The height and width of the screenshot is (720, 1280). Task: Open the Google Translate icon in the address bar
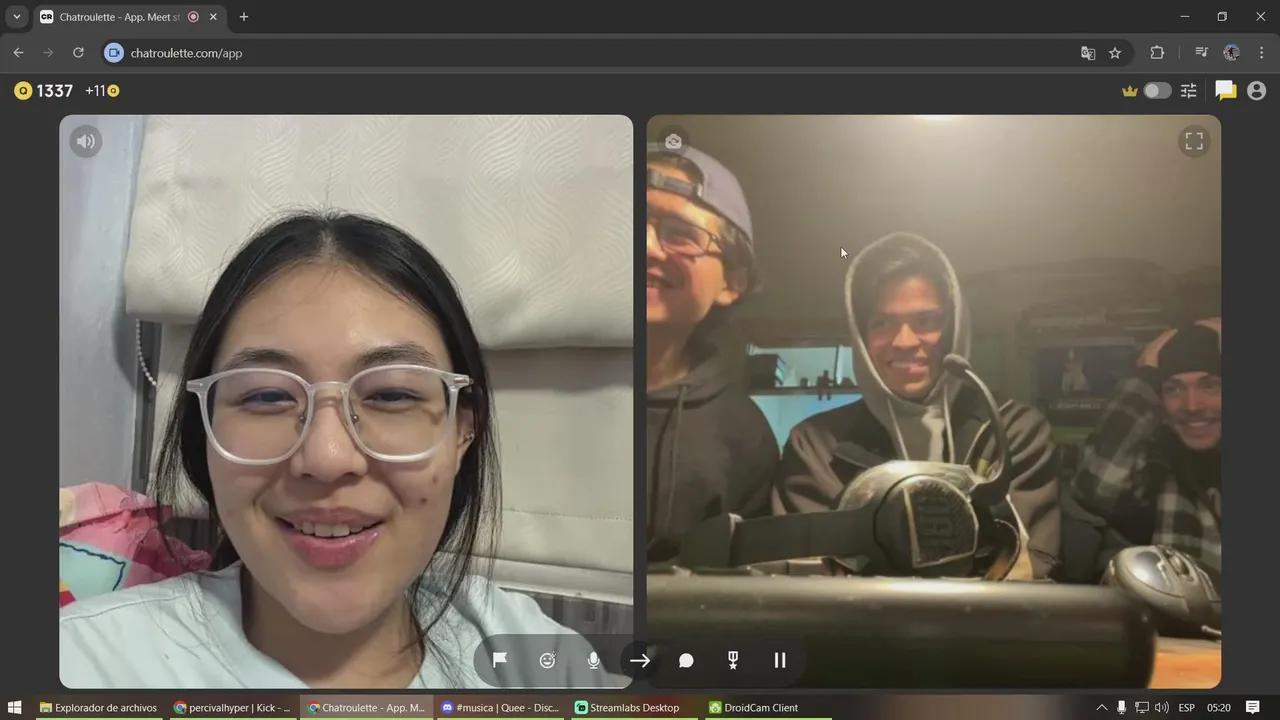1087,53
